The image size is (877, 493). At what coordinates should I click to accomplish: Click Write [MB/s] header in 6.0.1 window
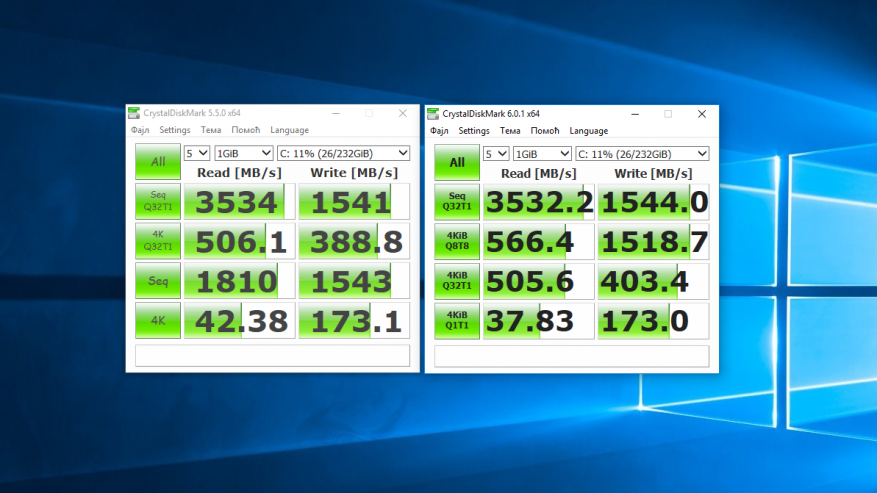(653, 173)
